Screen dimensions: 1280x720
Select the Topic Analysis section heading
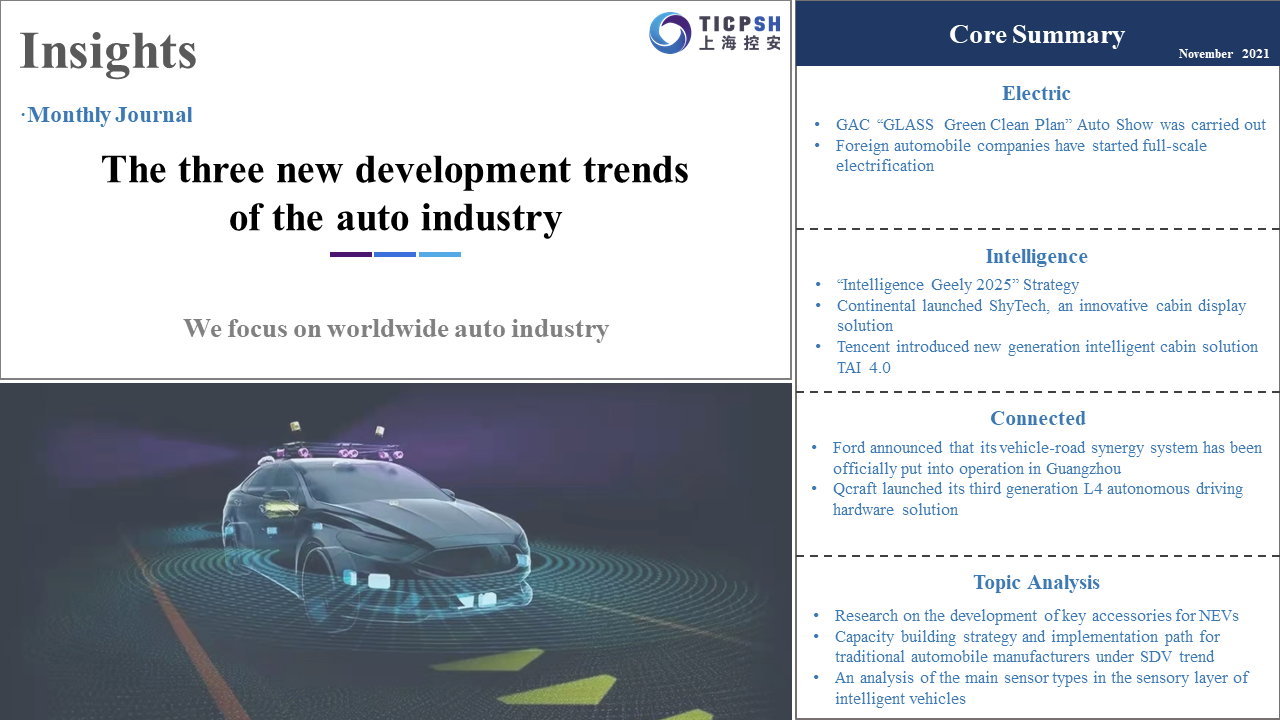tap(1036, 583)
